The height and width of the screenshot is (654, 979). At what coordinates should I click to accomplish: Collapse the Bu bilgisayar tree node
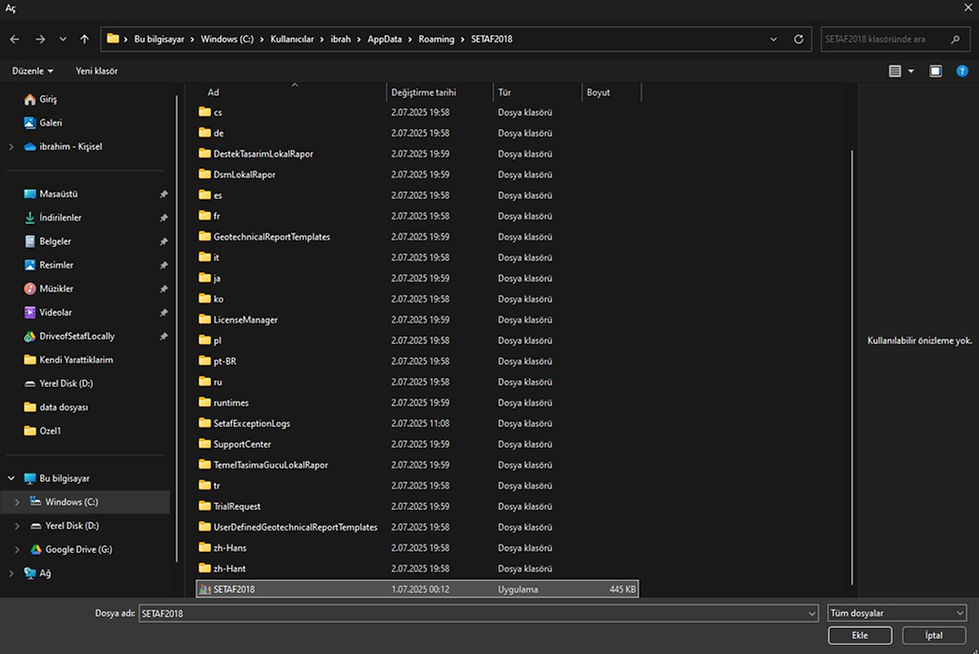pyautogui.click(x=11, y=479)
